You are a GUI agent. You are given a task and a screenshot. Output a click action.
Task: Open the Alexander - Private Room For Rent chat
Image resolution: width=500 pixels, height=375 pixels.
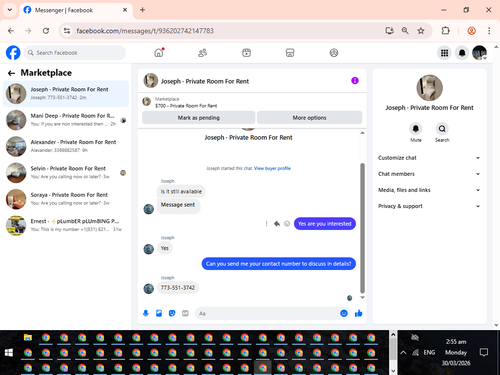pyautogui.click(x=66, y=146)
